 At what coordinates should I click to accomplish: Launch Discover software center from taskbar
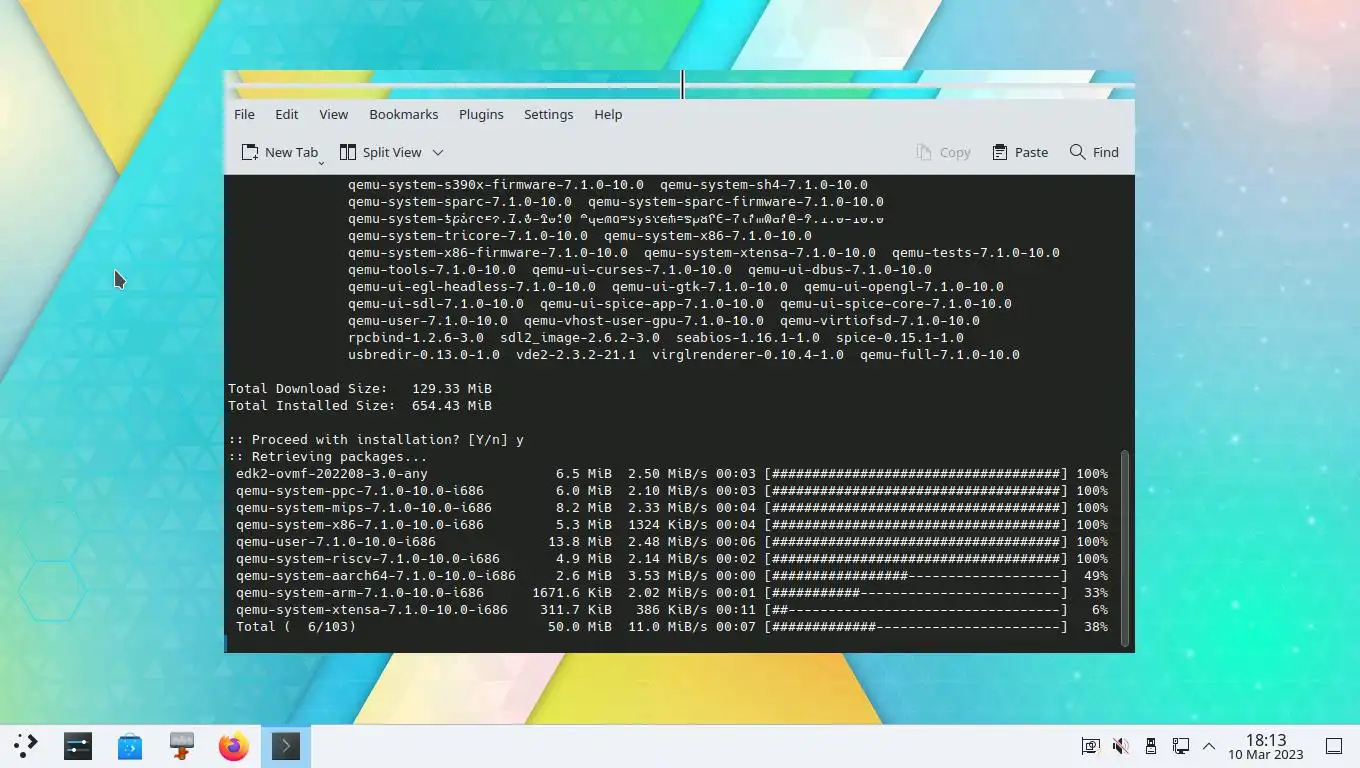(130, 746)
